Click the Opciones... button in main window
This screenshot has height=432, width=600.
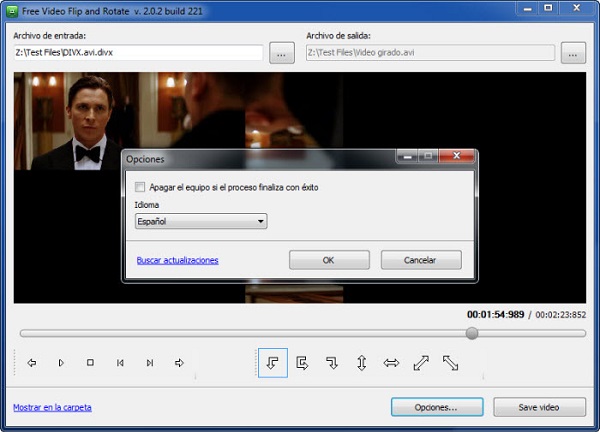click(x=437, y=407)
